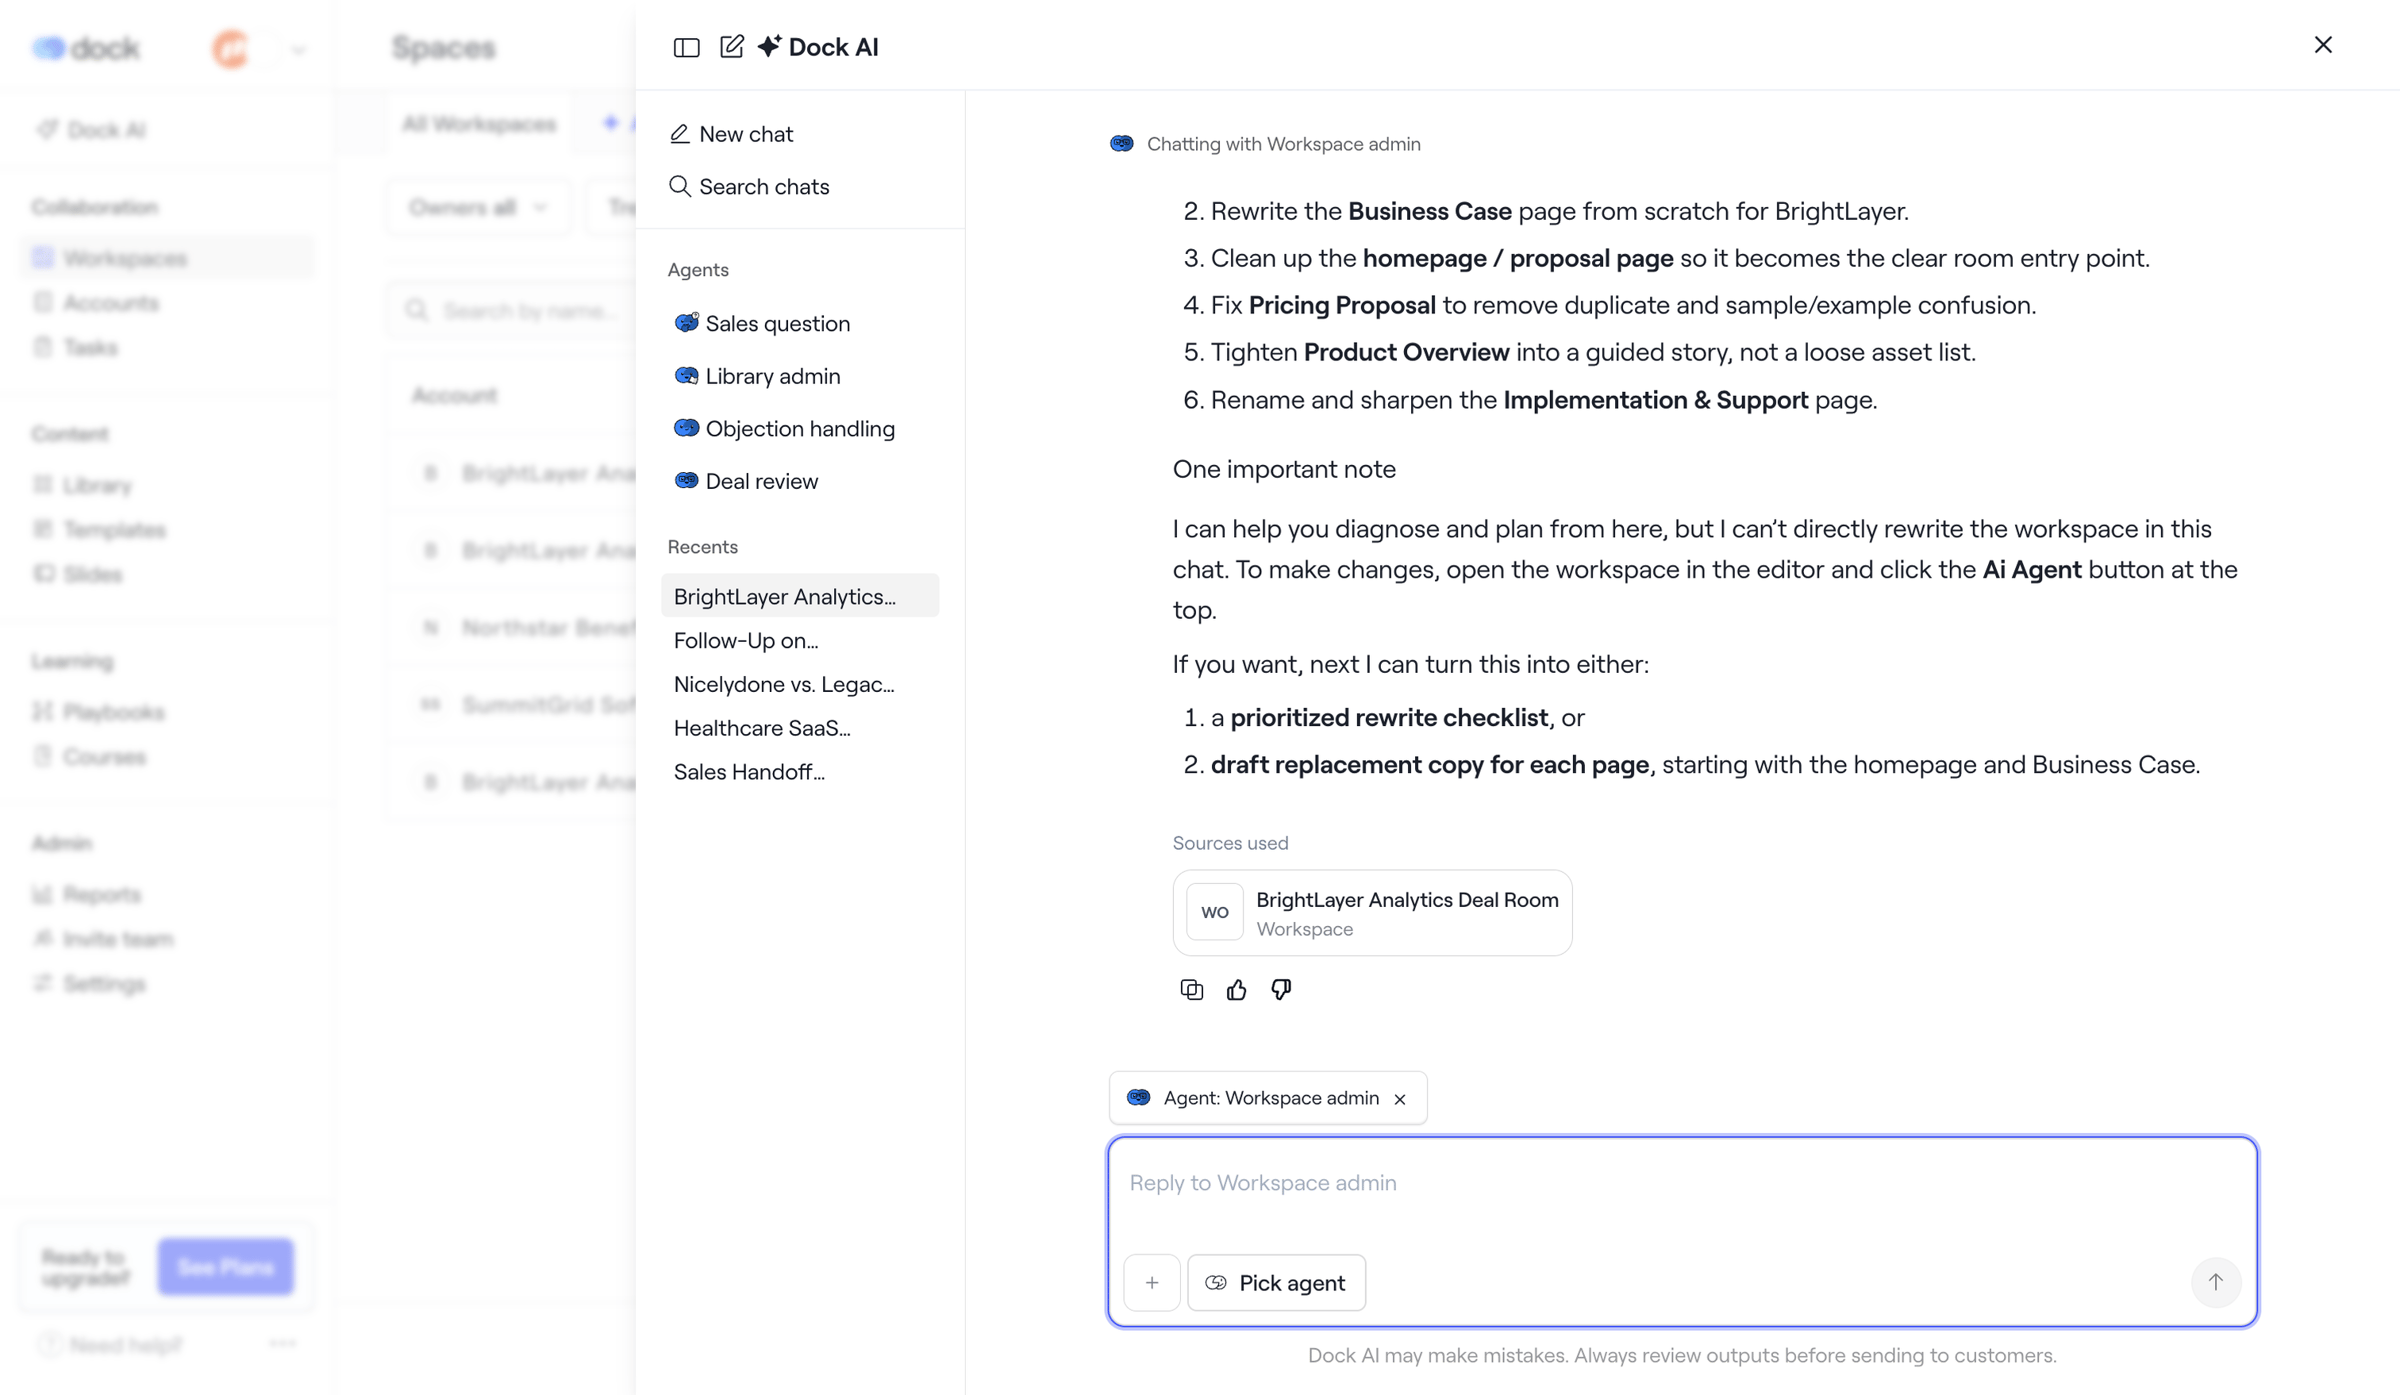Click the Reply to Workspace admin input
Image resolution: width=2400 pixels, height=1395 pixels.
[1682, 1183]
